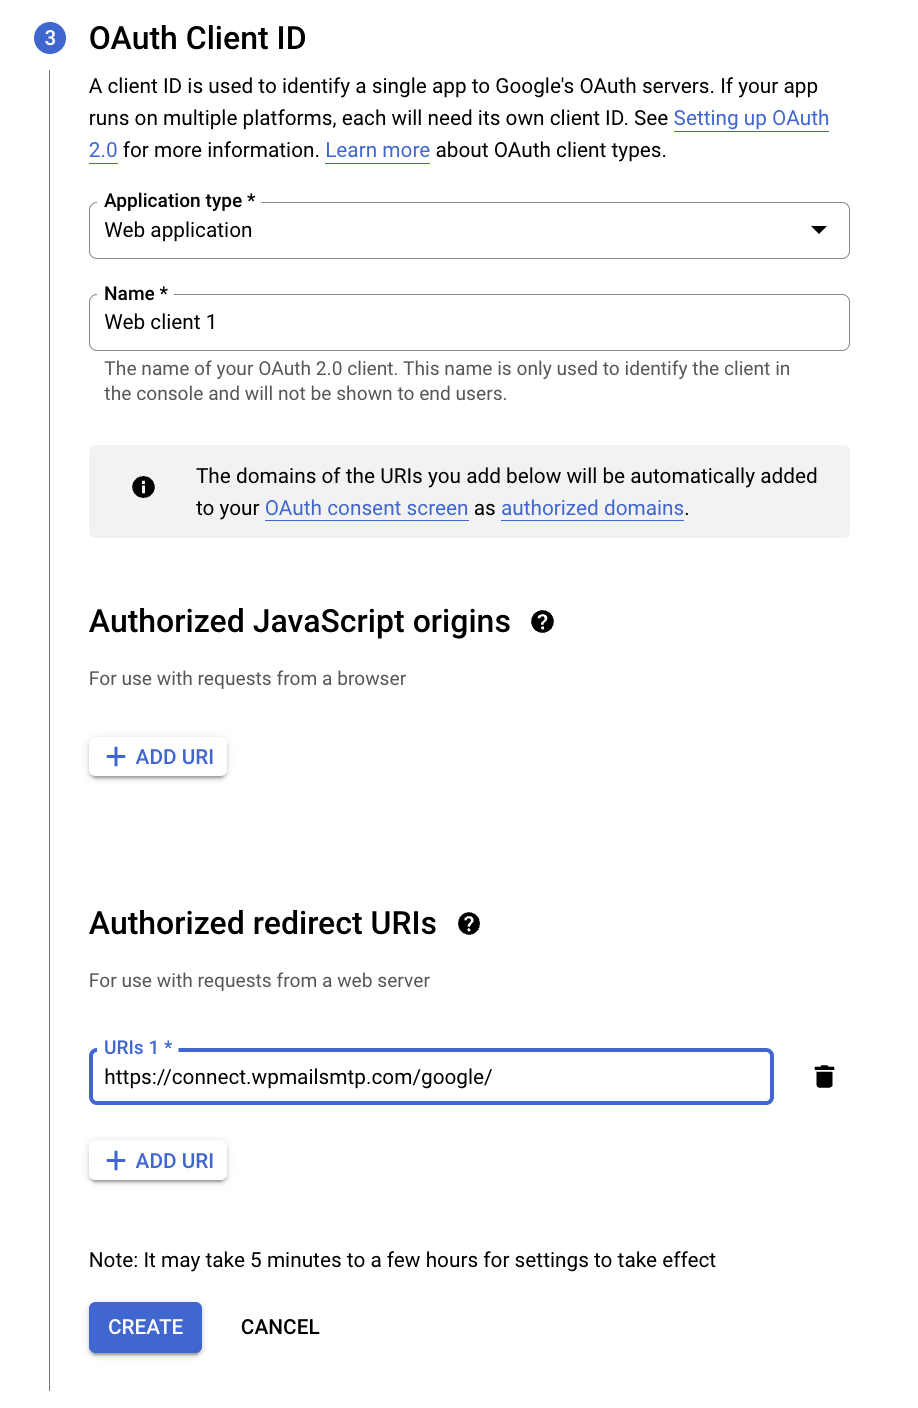918x1408 pixels.
Task: Click the CREATE button
Action: pos(145,1327)
